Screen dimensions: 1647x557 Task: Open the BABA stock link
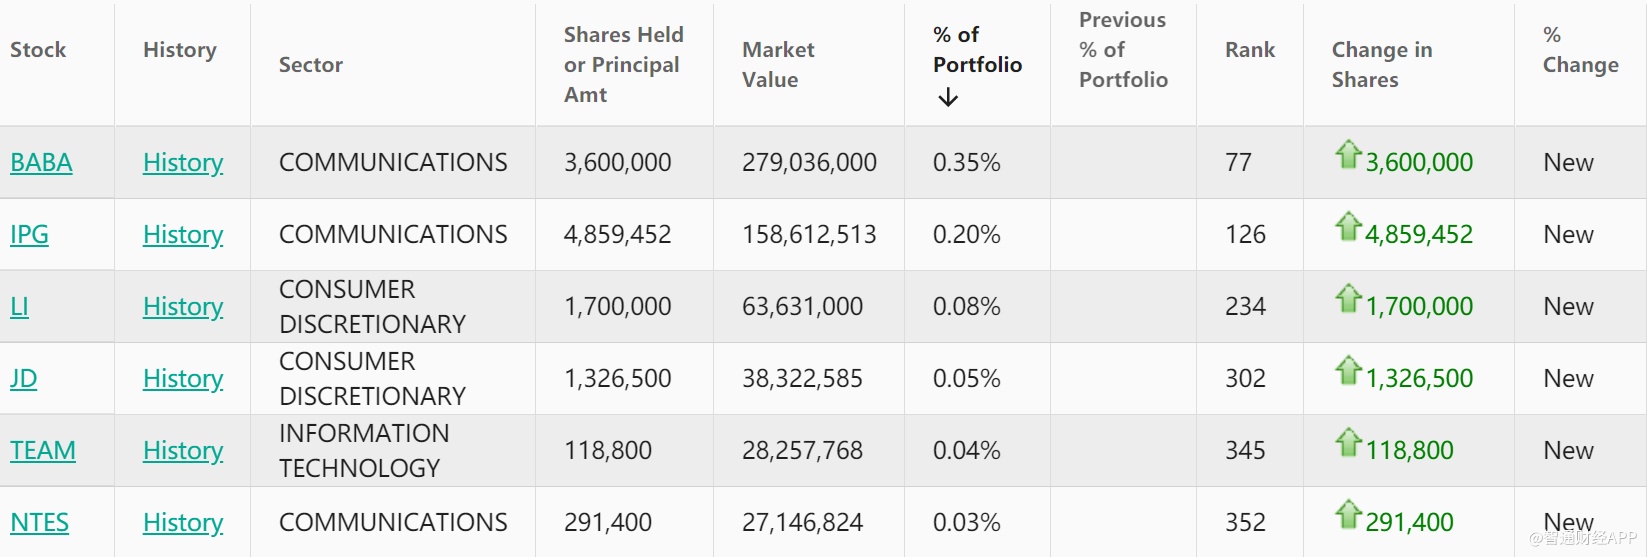[41, 163]
